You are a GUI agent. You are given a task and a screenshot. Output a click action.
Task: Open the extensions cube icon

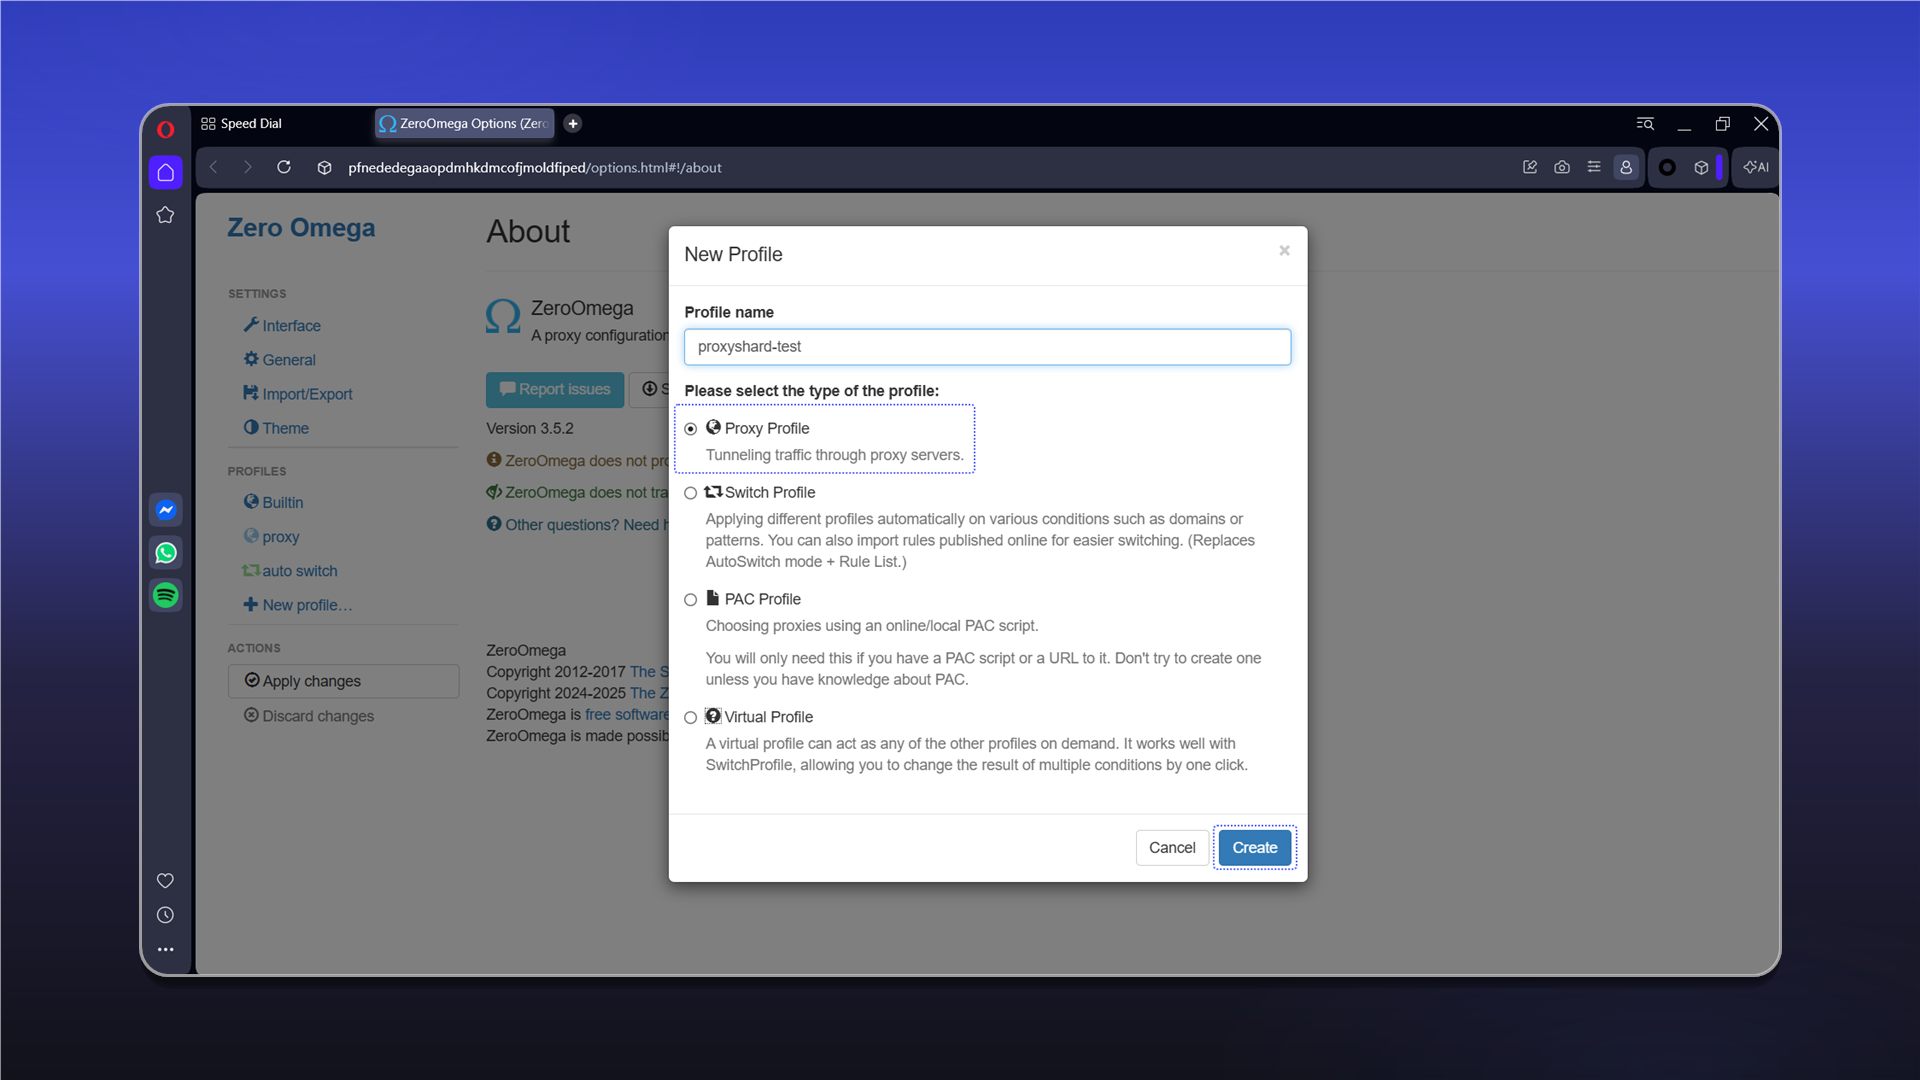[1701, 167]
